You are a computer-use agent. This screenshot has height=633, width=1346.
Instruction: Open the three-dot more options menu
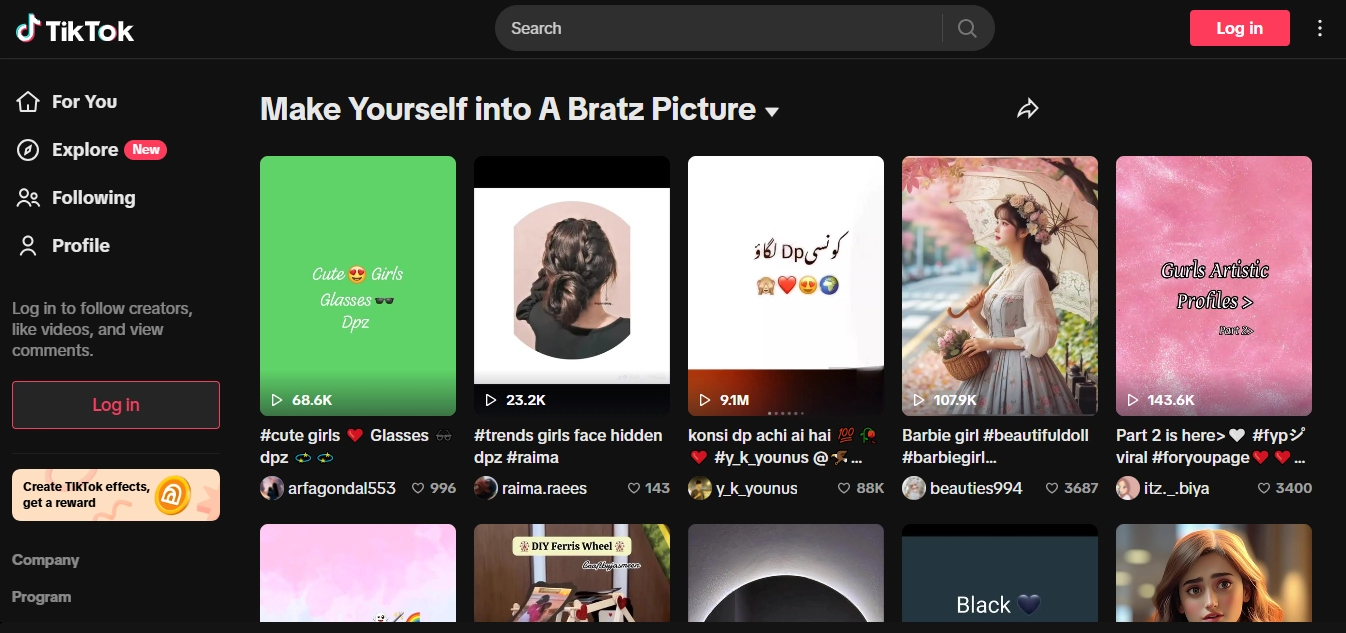1320,28
